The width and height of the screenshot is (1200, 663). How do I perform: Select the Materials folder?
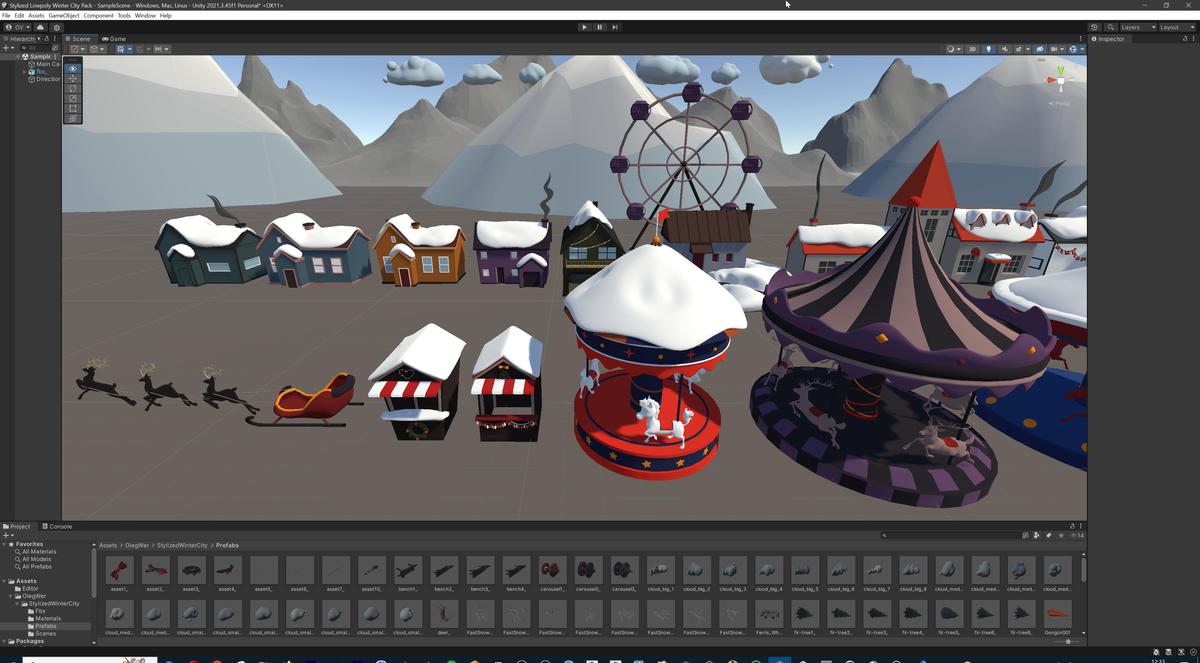(x=47, y=619)
